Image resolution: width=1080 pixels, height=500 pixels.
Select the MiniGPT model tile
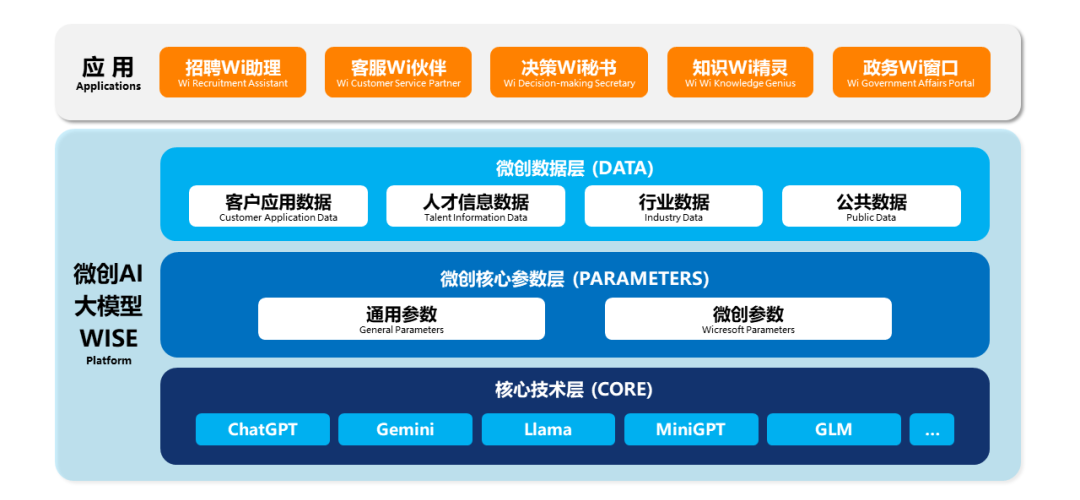[691, 429]
